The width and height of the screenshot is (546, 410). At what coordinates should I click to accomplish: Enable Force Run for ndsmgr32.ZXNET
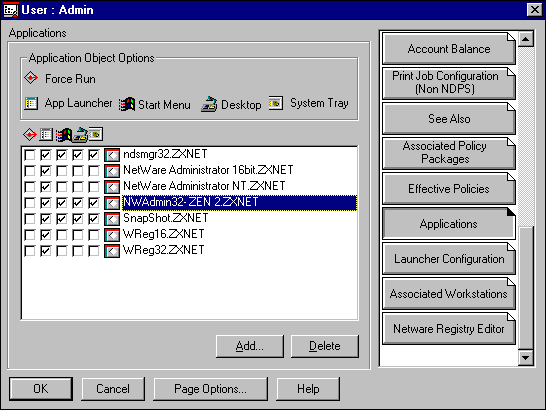pyautogui.click(x=30, y=155)
